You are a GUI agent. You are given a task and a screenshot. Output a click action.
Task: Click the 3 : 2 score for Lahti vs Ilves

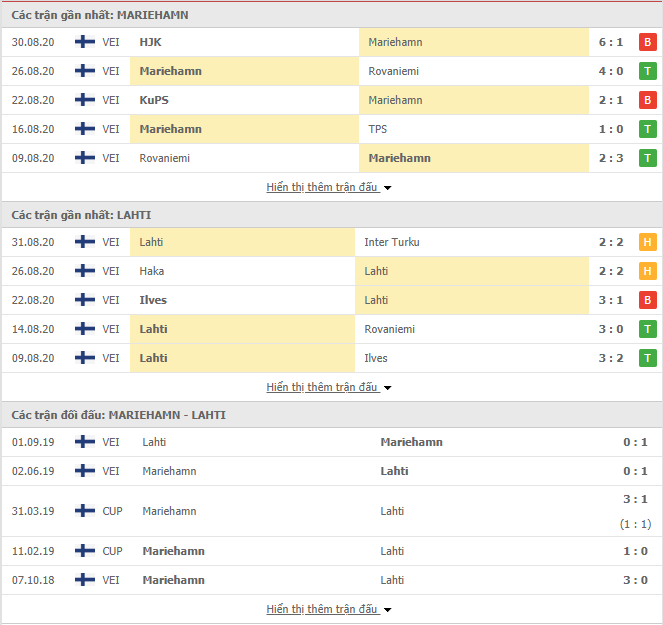[x=611, y=358]
